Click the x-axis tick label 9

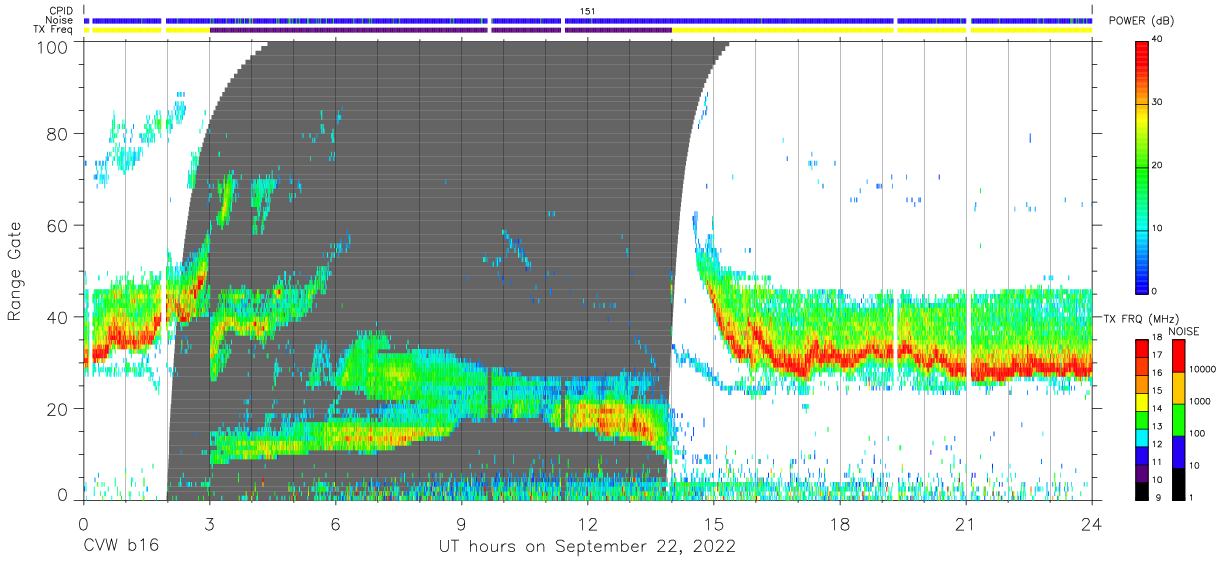pos(461,524)
